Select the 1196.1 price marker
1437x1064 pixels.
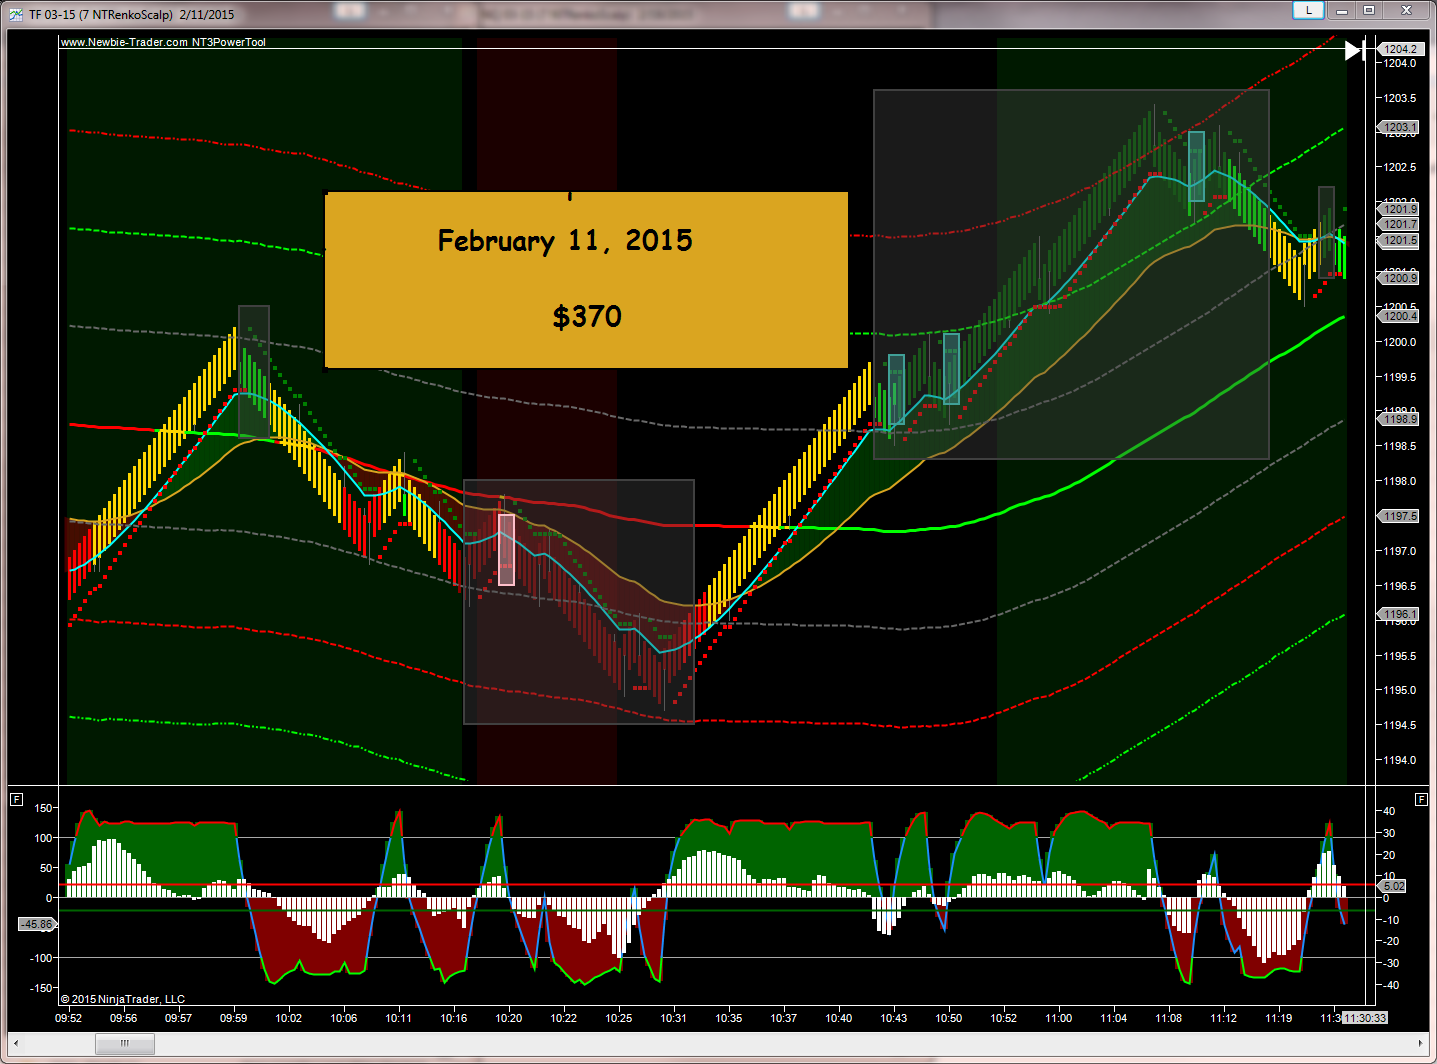pos(1398,614)
